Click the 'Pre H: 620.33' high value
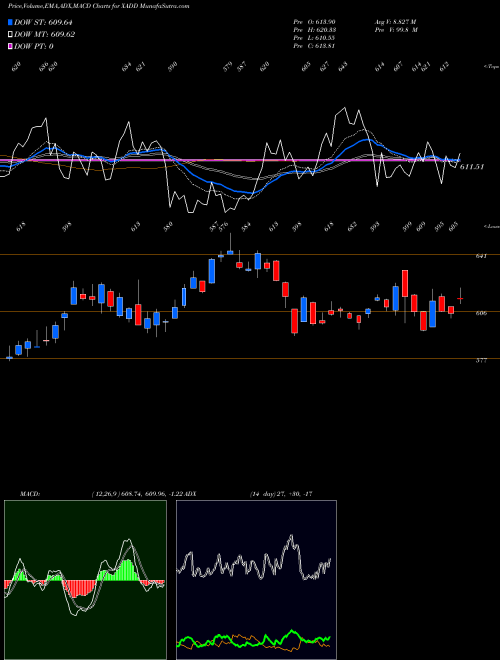The width and height of the screenshot is (500, 660). click(314, 30)
